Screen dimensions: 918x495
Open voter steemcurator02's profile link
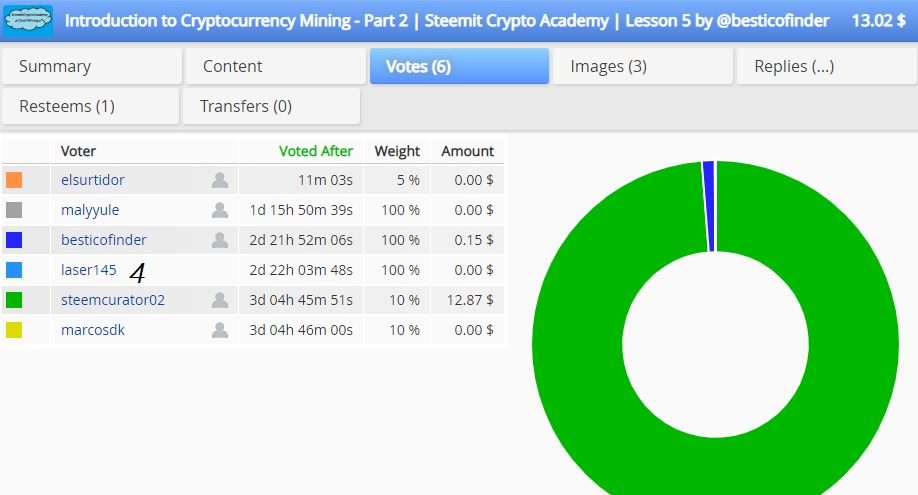(x=113, y=300)
